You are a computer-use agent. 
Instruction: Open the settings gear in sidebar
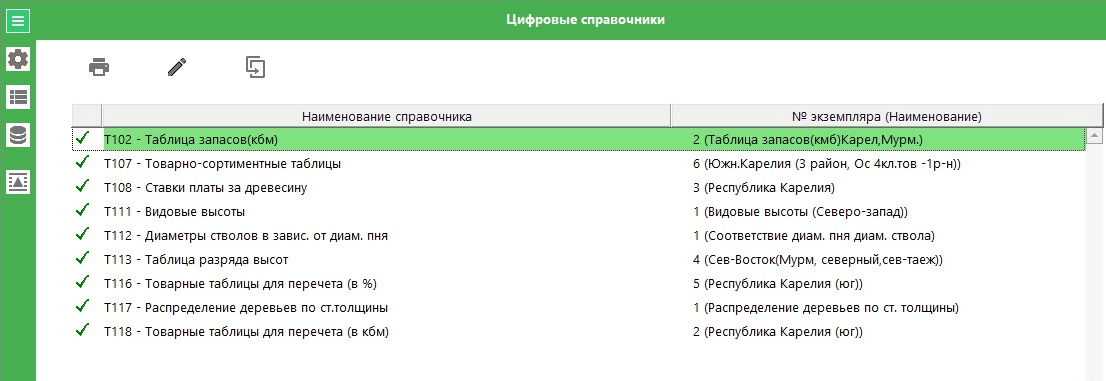coord(18,59)
